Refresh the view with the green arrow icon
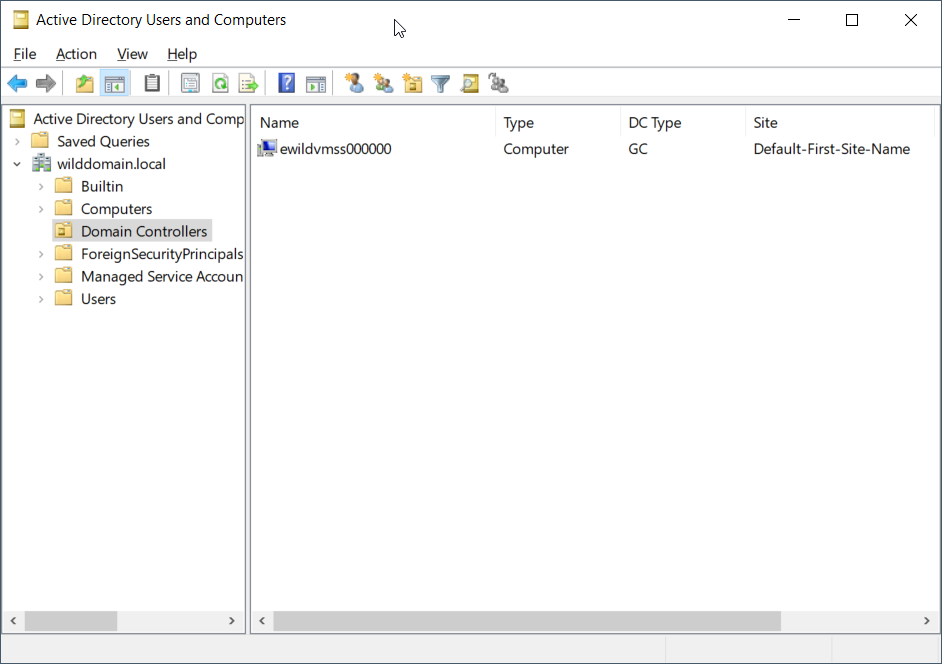942x664 pixels. 220,84
